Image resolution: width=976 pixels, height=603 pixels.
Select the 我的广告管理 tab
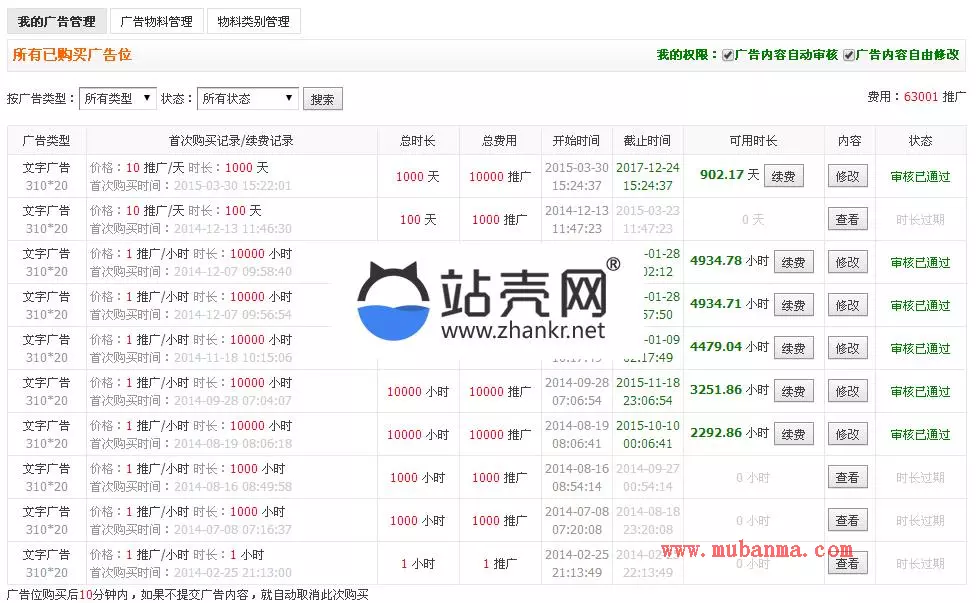tap(56, 21)
